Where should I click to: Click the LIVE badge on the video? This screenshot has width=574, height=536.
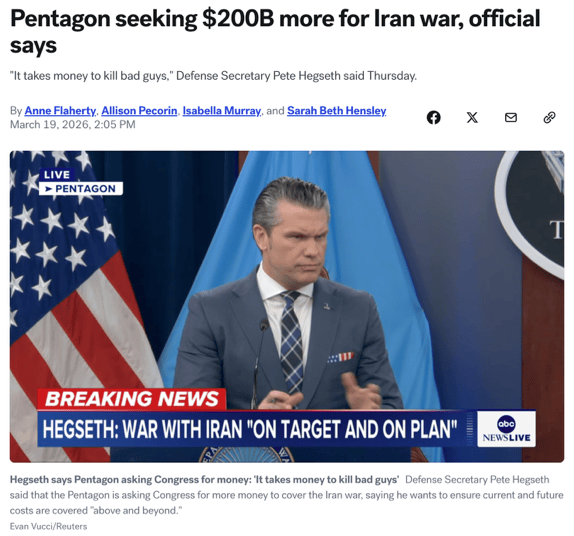pyautogui.click(x=57, y=175)
